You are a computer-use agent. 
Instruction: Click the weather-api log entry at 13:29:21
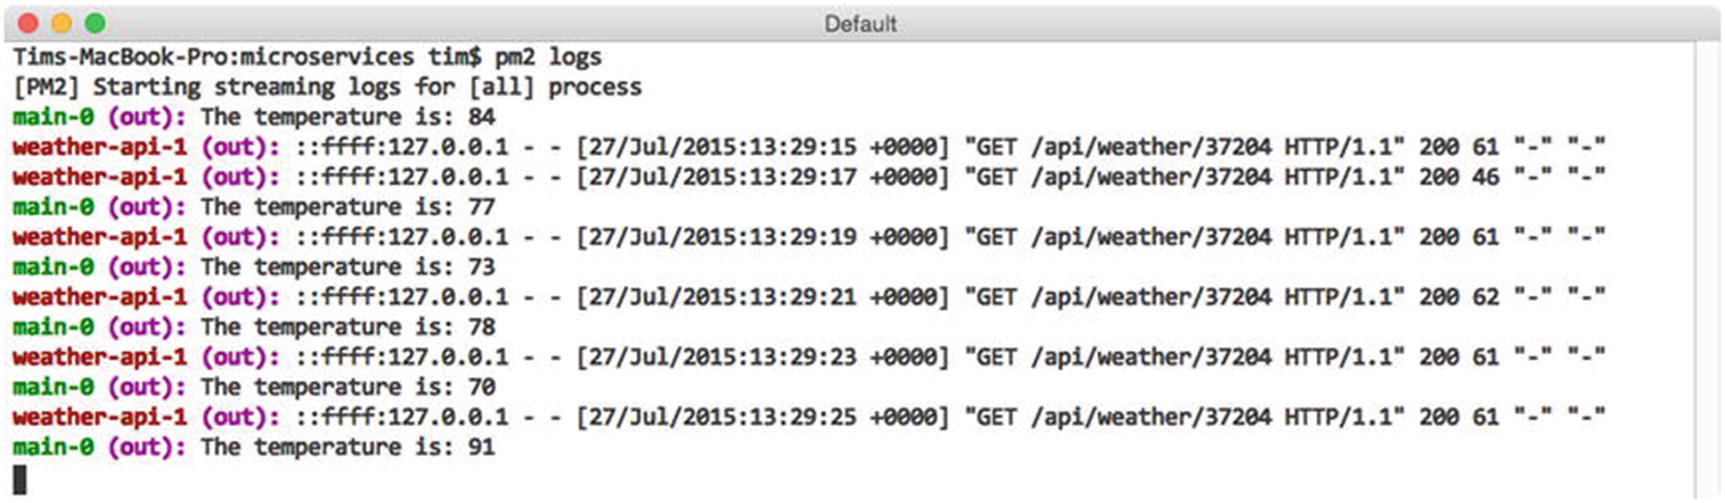808,297
